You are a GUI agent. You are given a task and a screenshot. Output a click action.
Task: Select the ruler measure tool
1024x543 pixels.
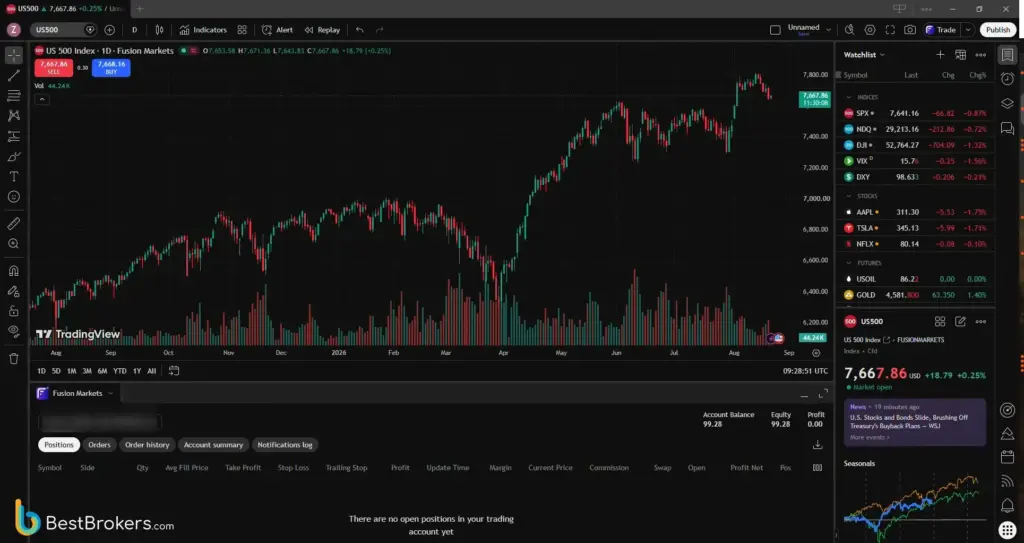(x=14, y=223)
